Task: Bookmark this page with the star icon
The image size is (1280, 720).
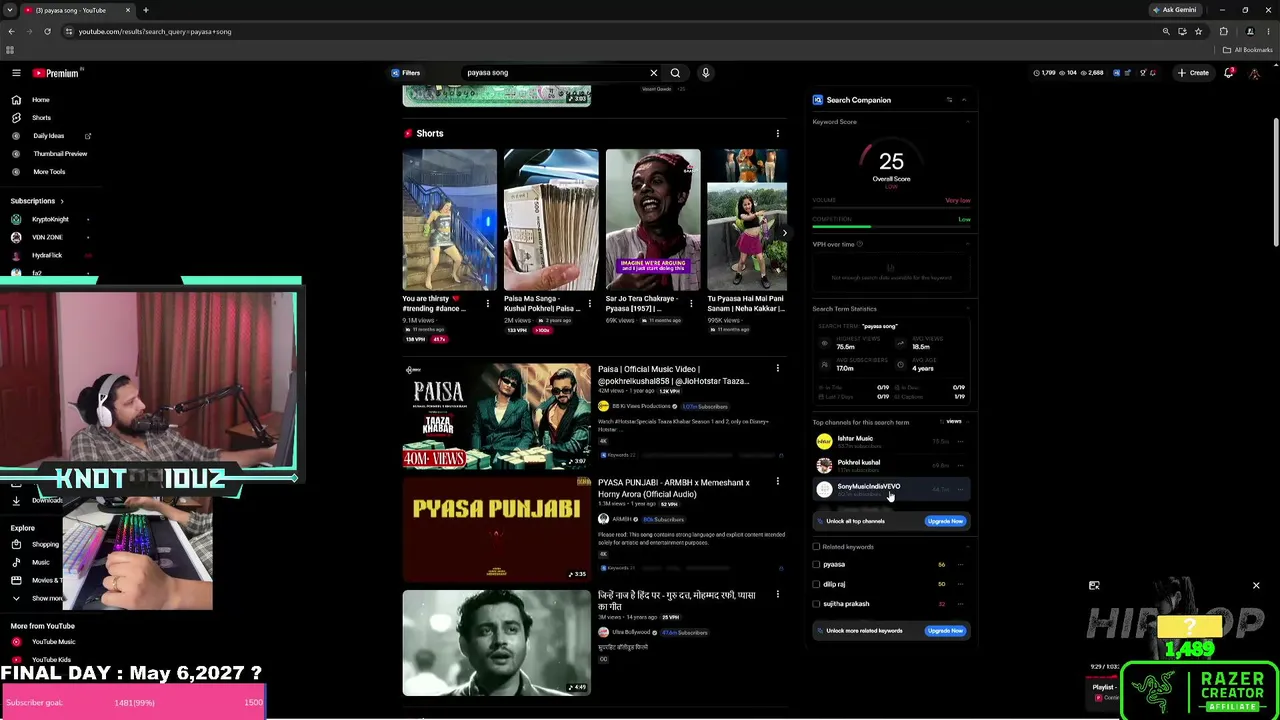Action: (x=1198, y=31)
